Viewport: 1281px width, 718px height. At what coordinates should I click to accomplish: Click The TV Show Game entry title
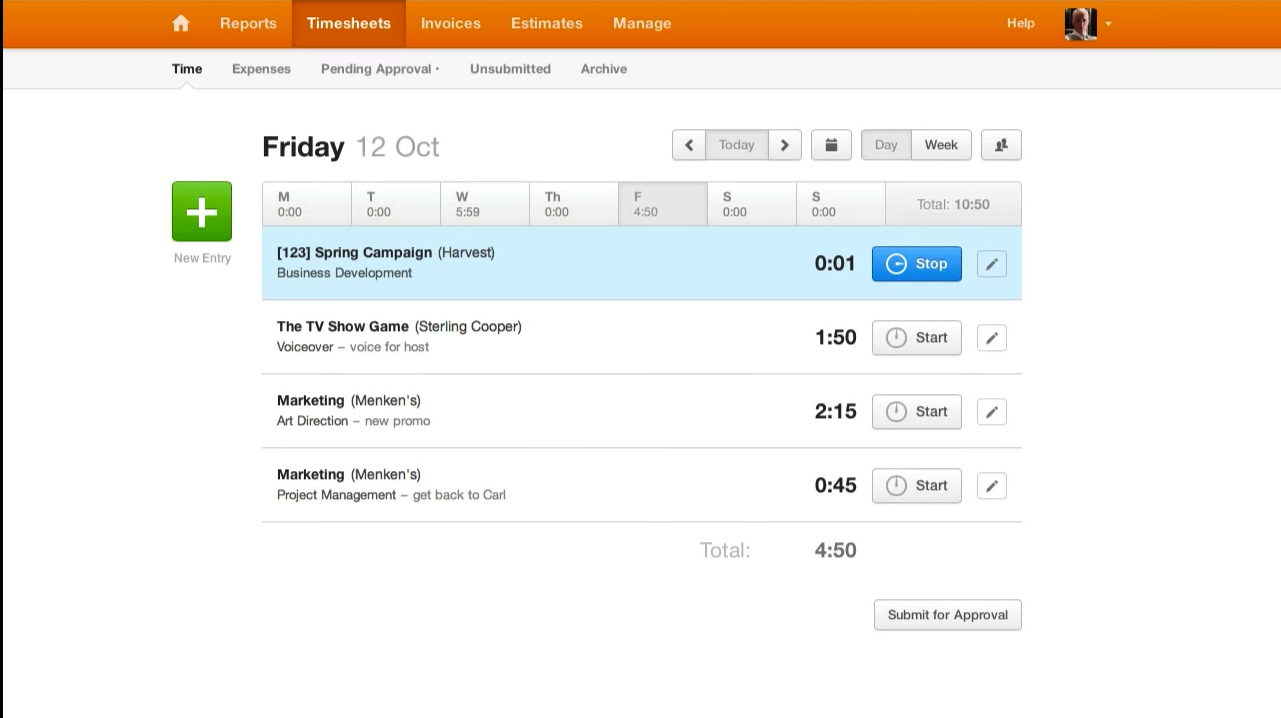click(x=343, y=327)
